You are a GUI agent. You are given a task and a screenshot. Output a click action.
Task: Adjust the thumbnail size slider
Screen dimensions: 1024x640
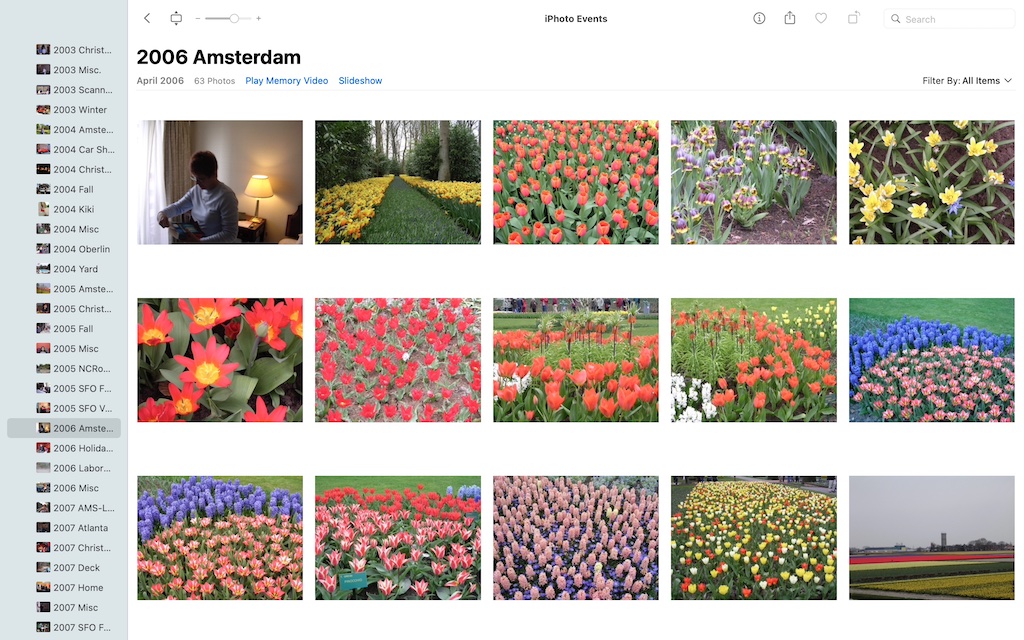[234, 18]
